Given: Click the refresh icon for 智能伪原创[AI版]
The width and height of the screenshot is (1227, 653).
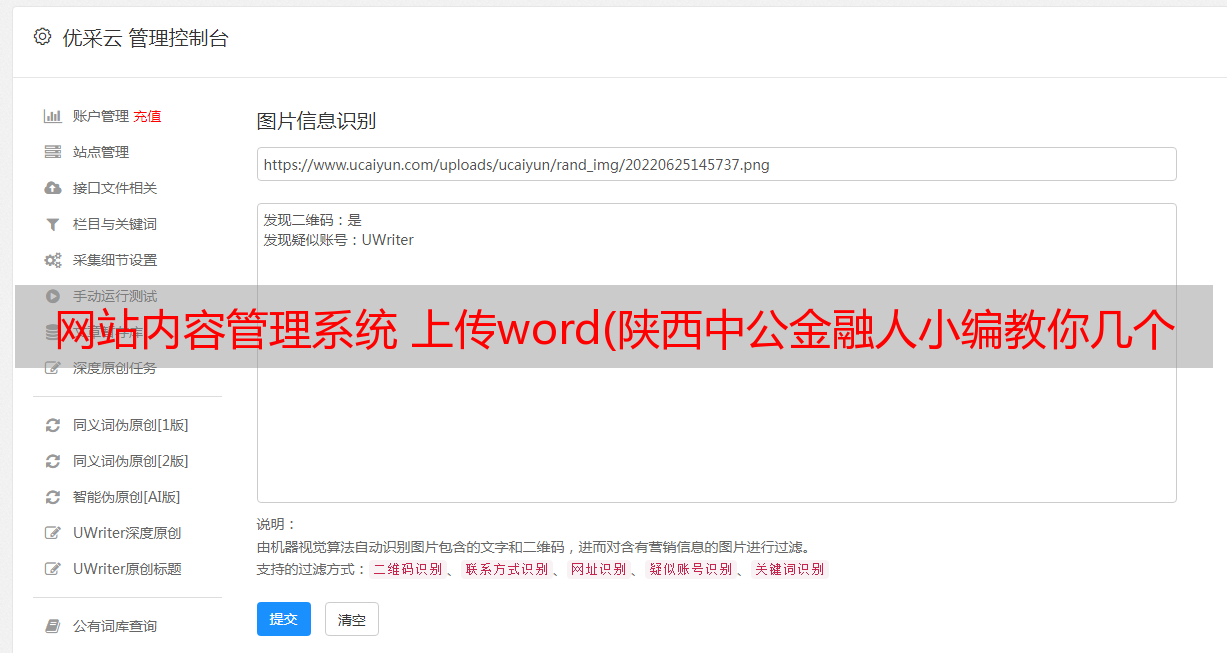Looking at the screenshot, I should tap(53, 497).
